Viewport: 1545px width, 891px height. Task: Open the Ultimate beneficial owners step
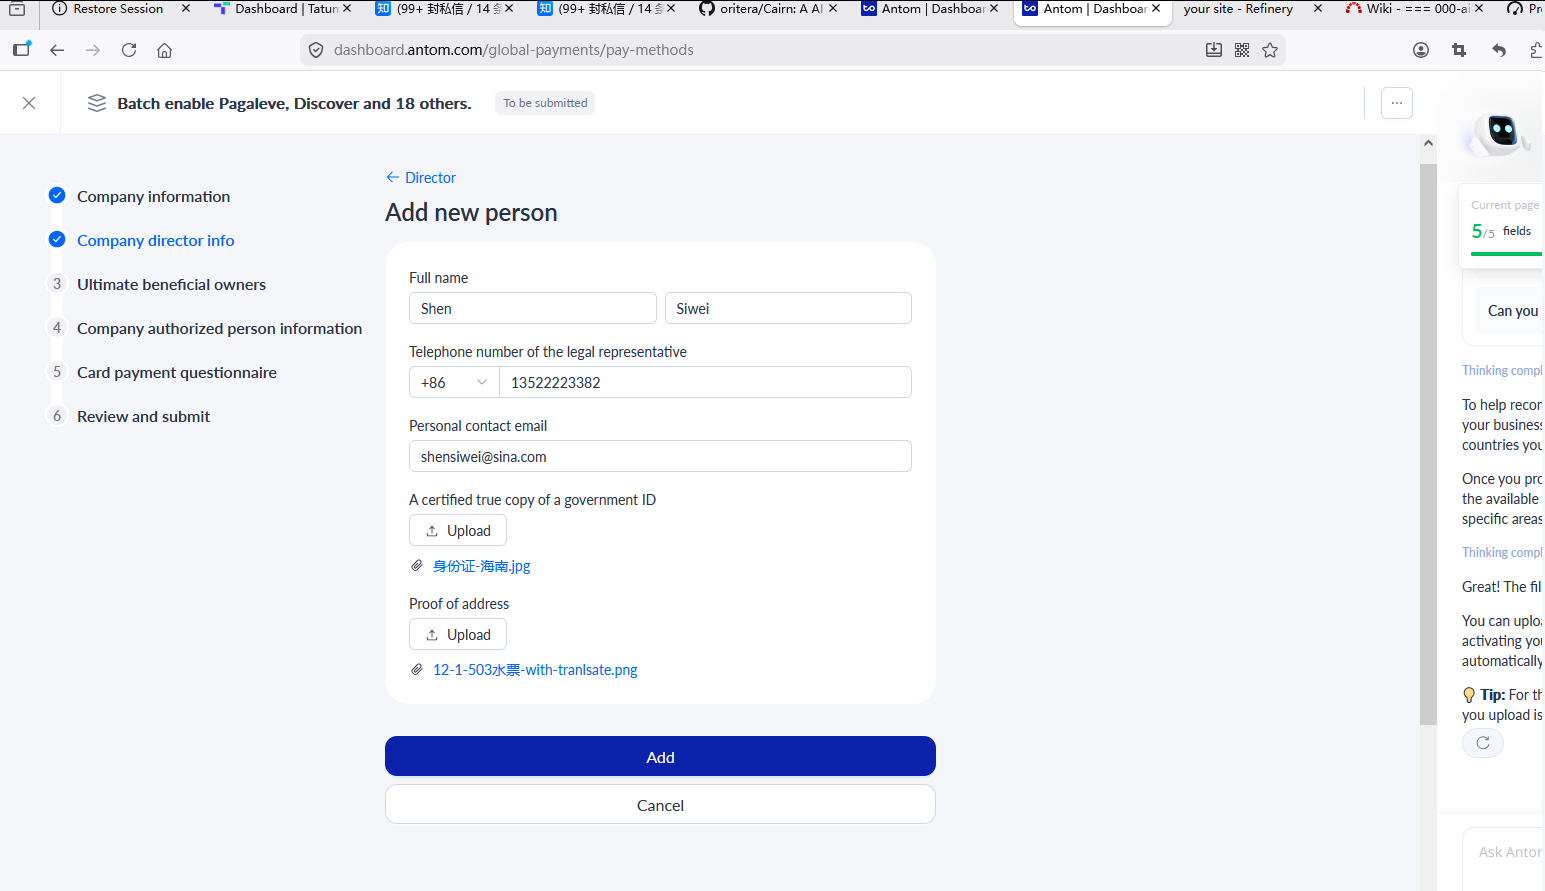coord(171,285)
